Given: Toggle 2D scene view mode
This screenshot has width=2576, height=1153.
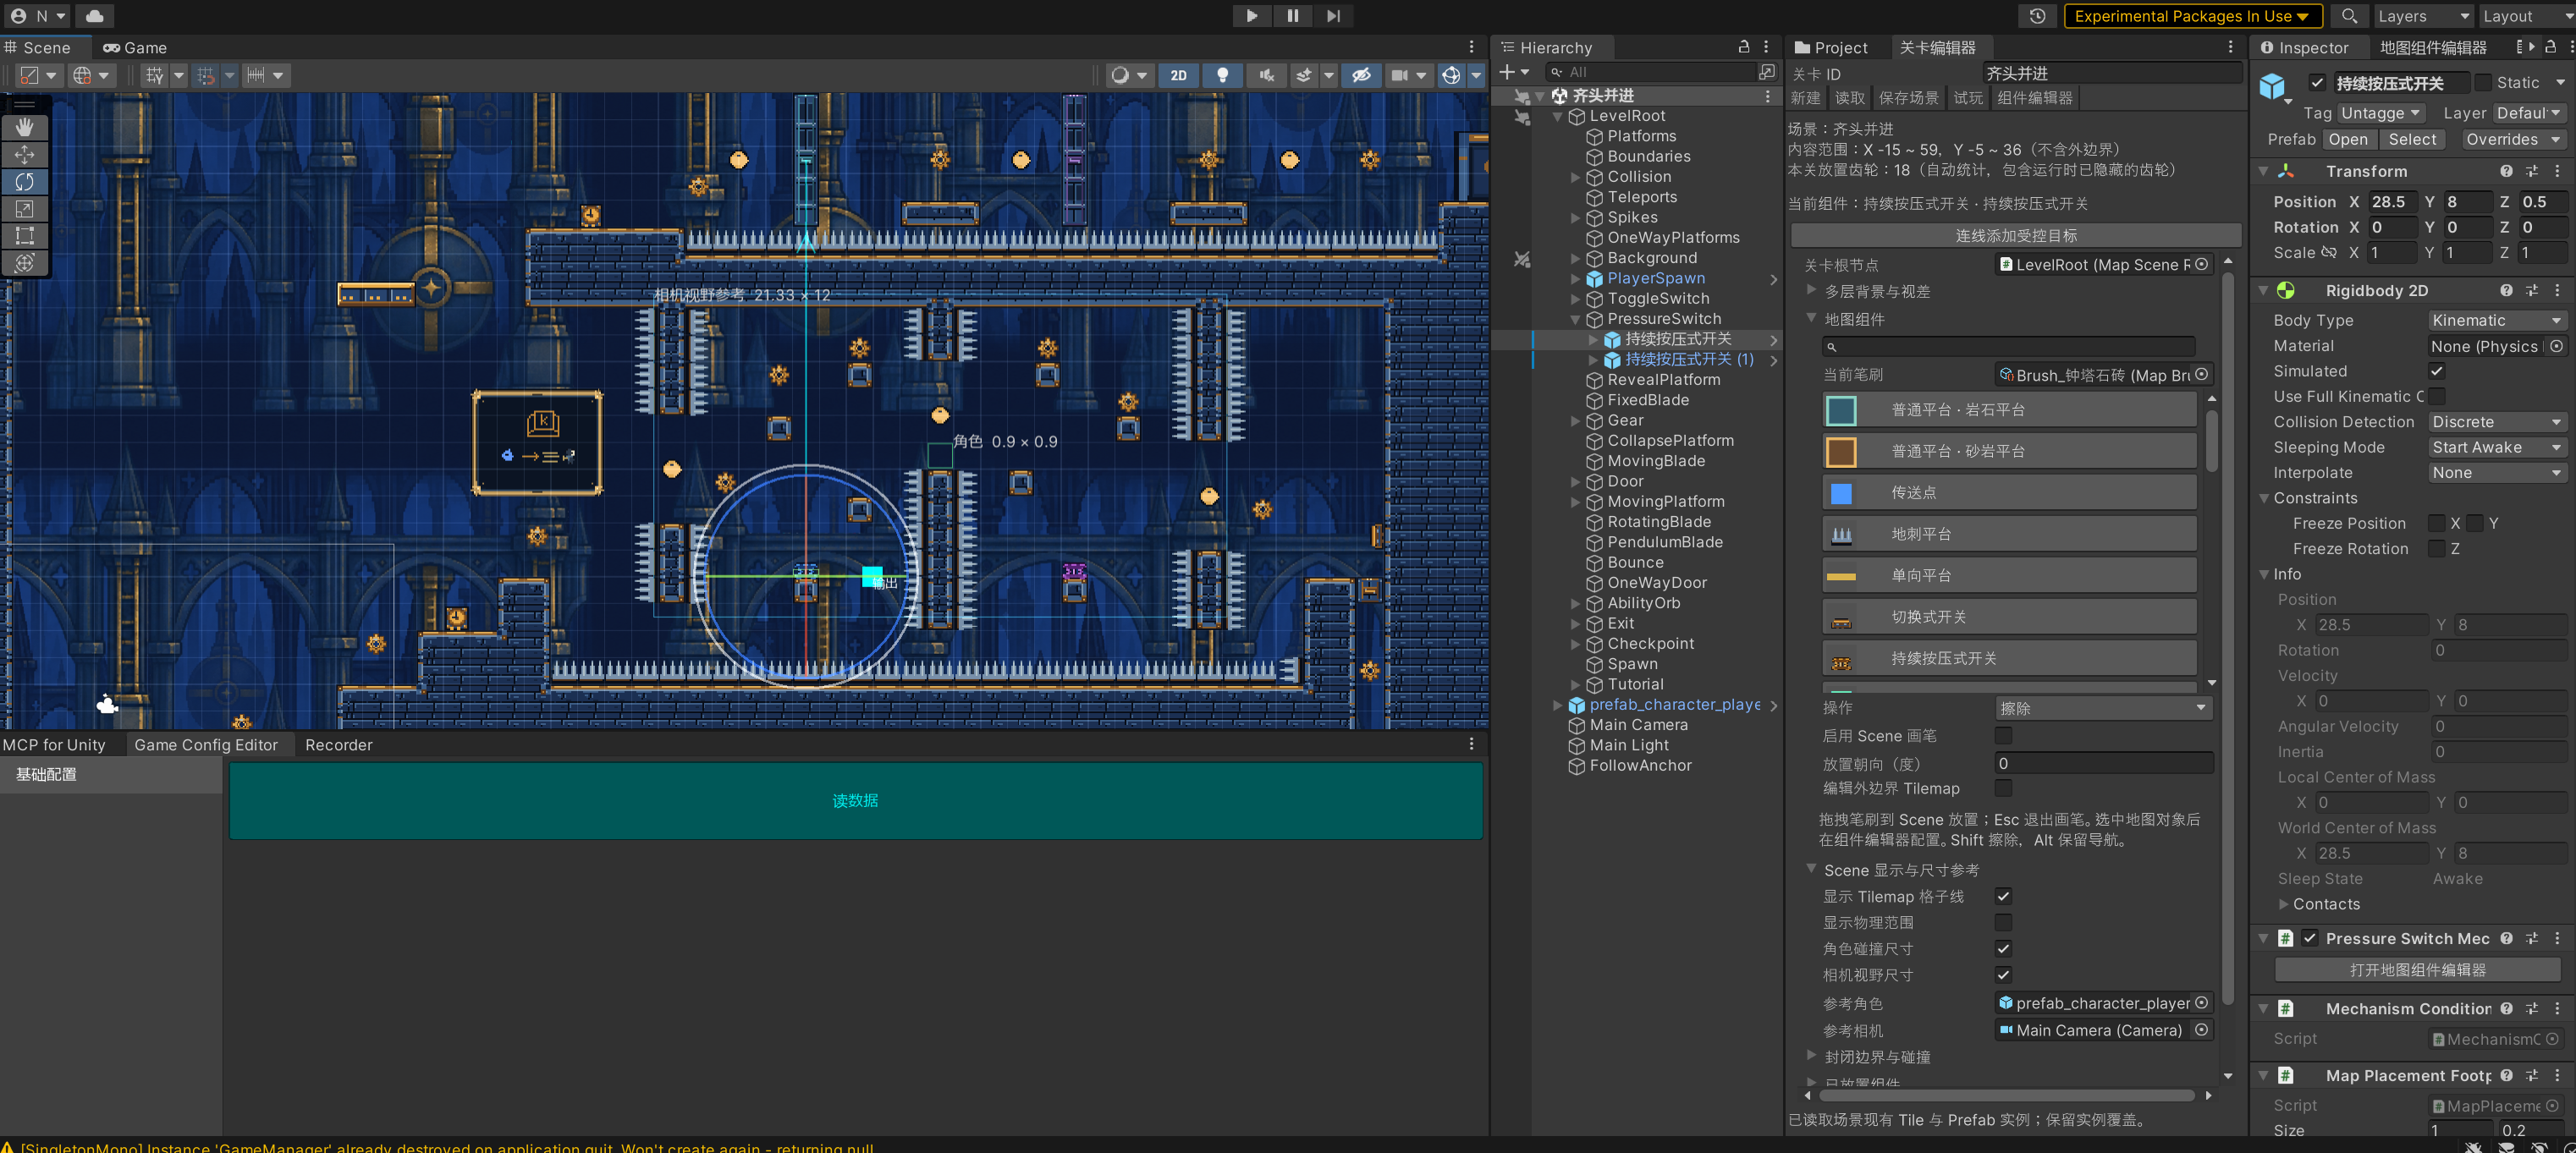Looking at the screenshot, I should (1179, 75).
